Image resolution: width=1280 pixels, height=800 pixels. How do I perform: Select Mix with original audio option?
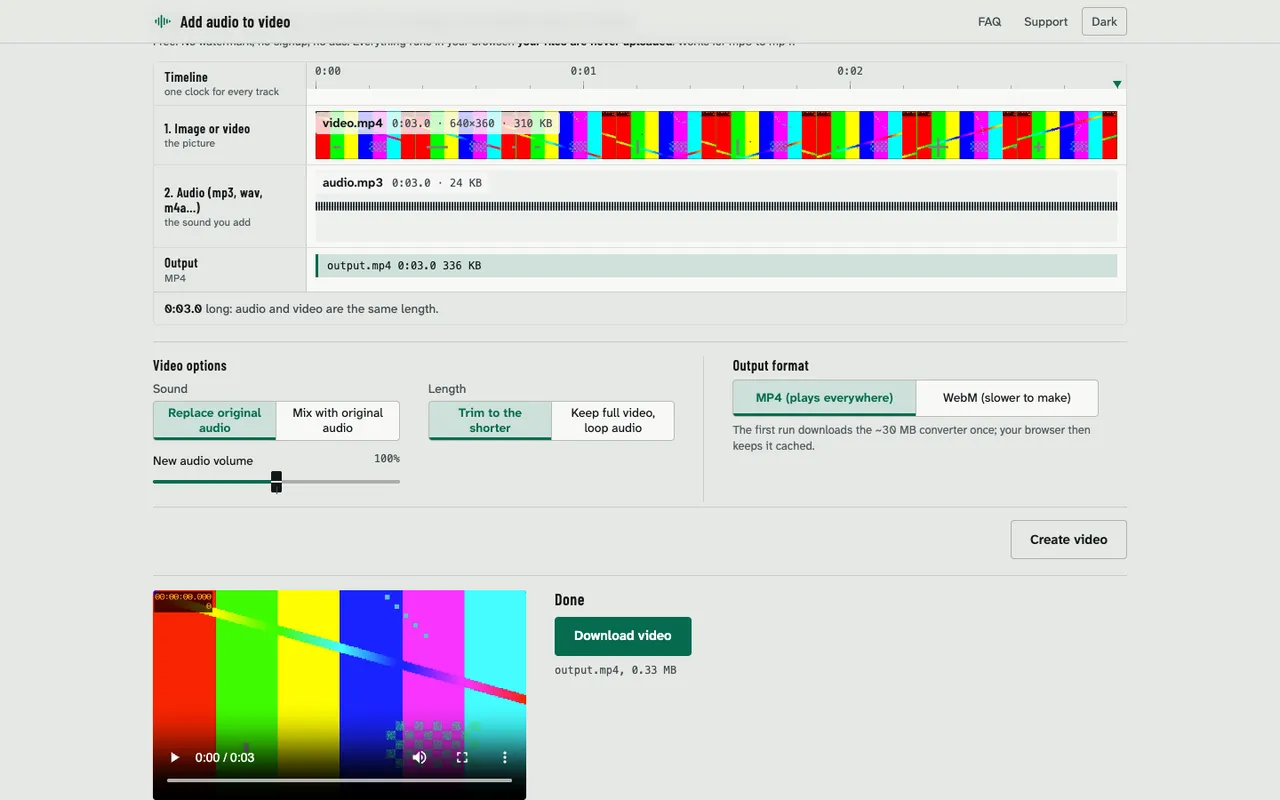tap(338, 420)
